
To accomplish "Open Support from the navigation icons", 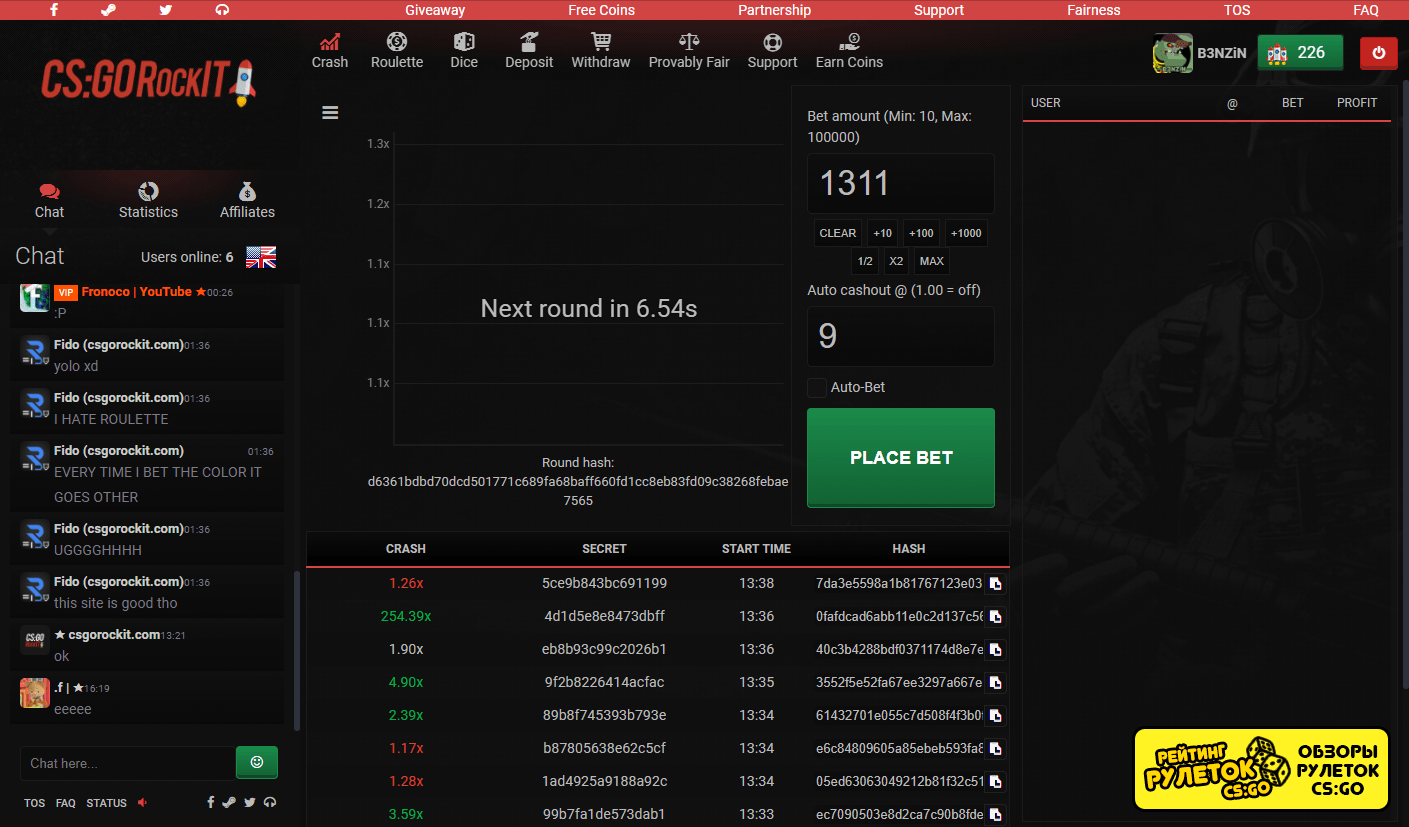I will (x=772, y=51).
